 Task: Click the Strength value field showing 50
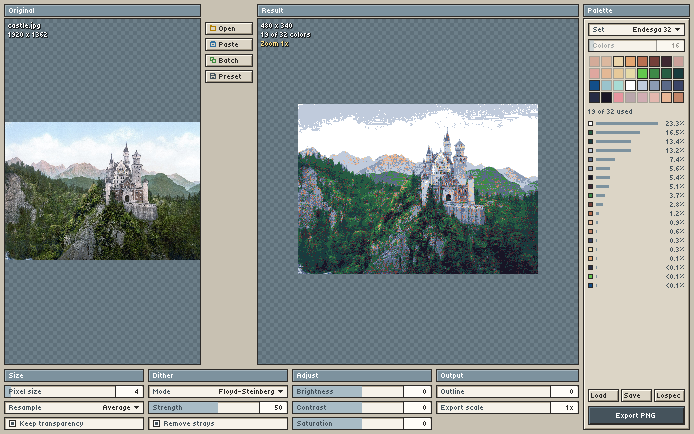274,408
